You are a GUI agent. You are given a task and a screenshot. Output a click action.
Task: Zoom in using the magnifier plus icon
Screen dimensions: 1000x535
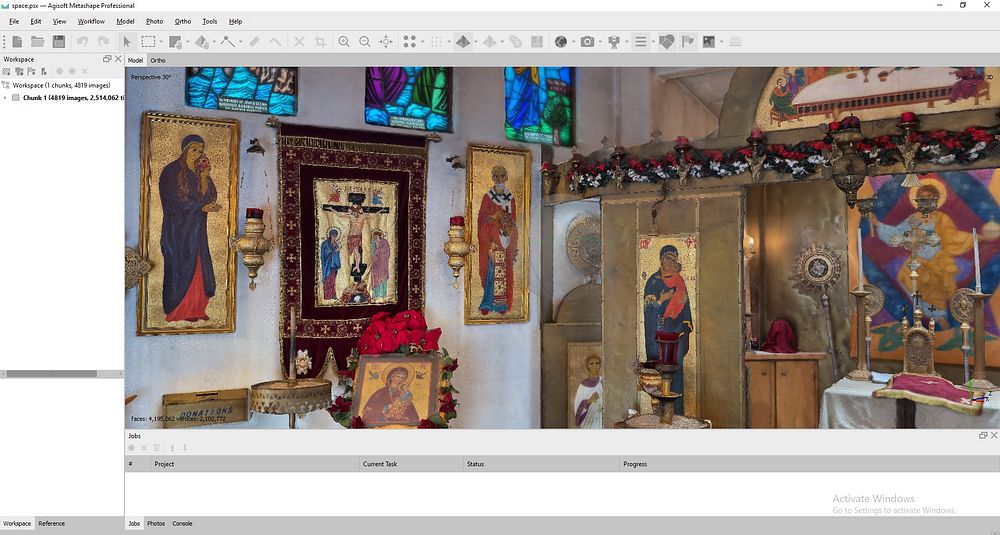pyautogui.click(x=344, y=41)
